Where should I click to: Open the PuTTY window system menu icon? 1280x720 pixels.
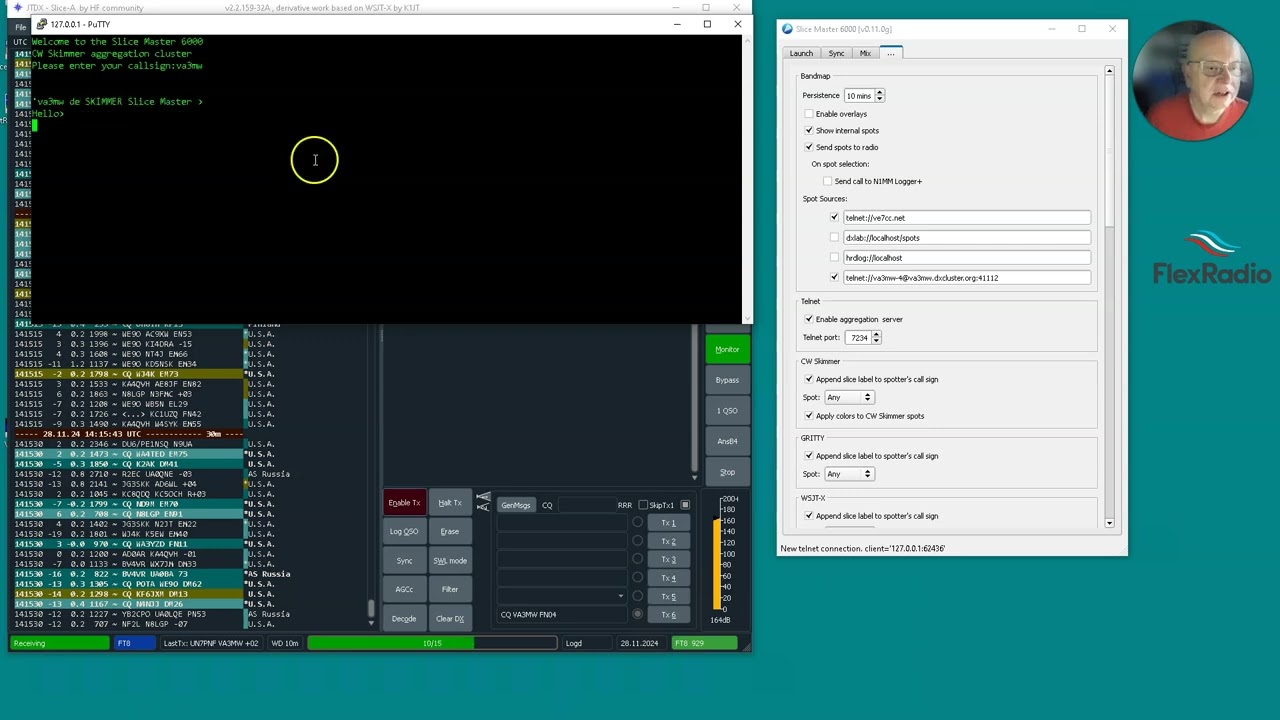[41, 24]
